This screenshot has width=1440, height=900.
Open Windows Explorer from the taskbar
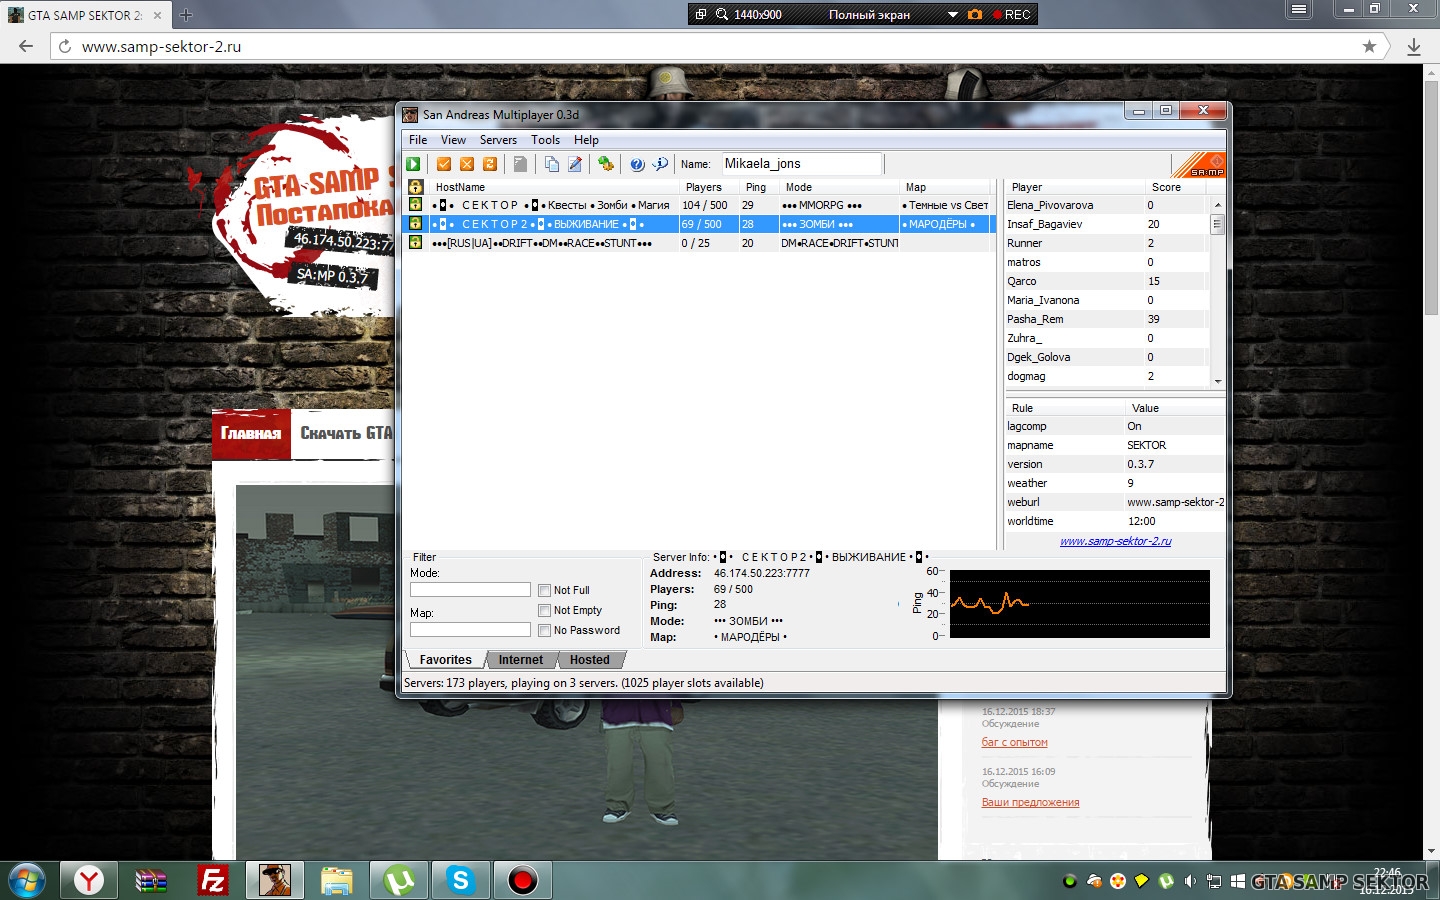pyautogui.click(x=337, y=880)
